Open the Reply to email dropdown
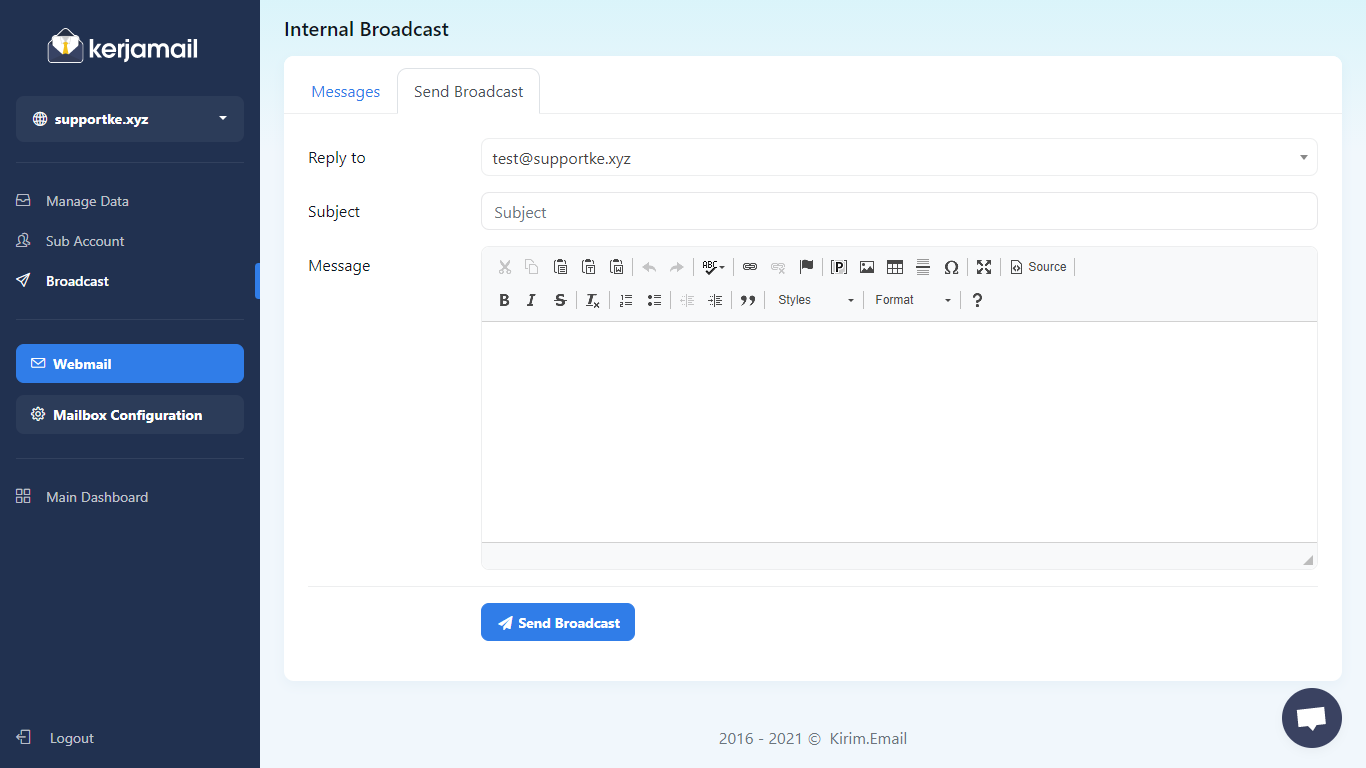 coord(899,158)
